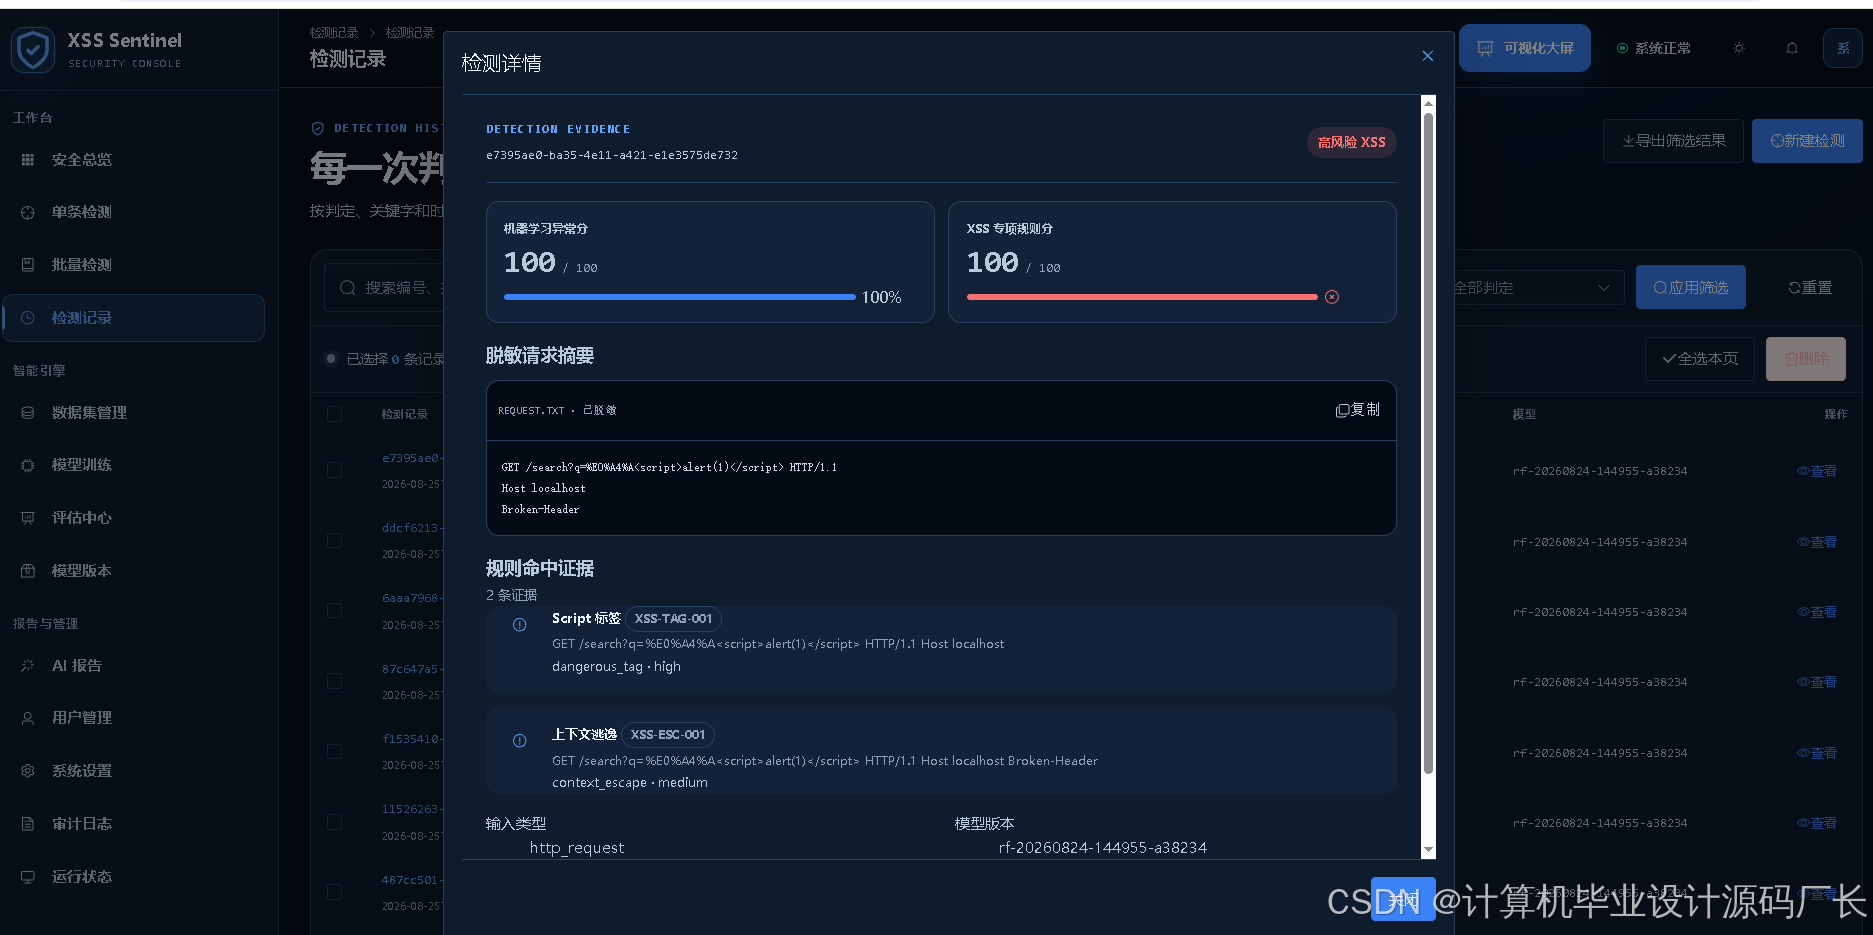1873x935 pixels.
Task: Open 评估中心 via its sidebar icon
Action: click(x=28, y=518)
